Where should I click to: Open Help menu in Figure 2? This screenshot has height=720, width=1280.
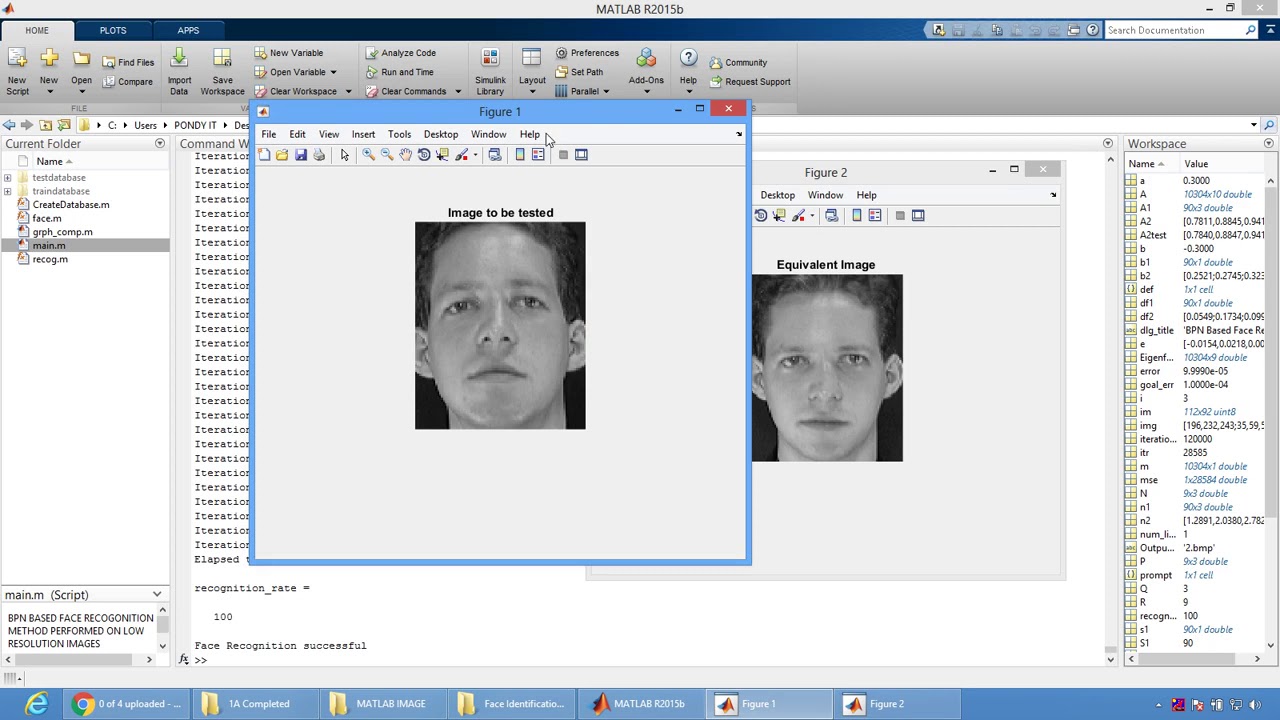pyautogui.click(x=866, y=195)
